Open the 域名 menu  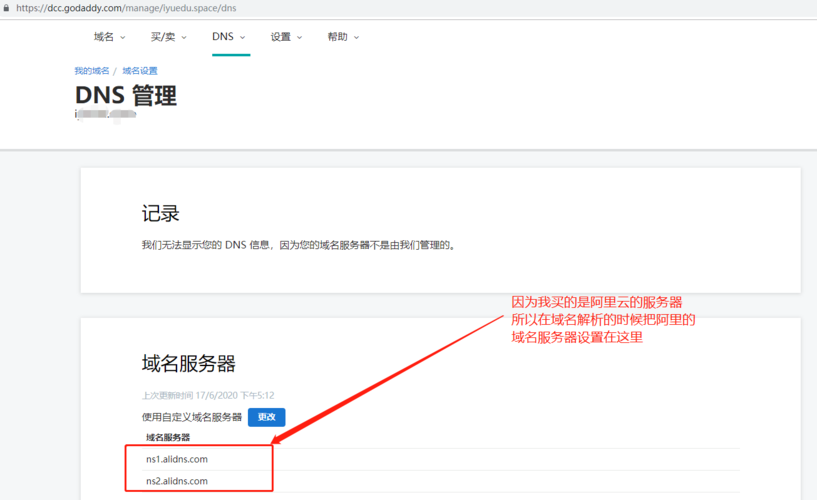coord(104,37)
